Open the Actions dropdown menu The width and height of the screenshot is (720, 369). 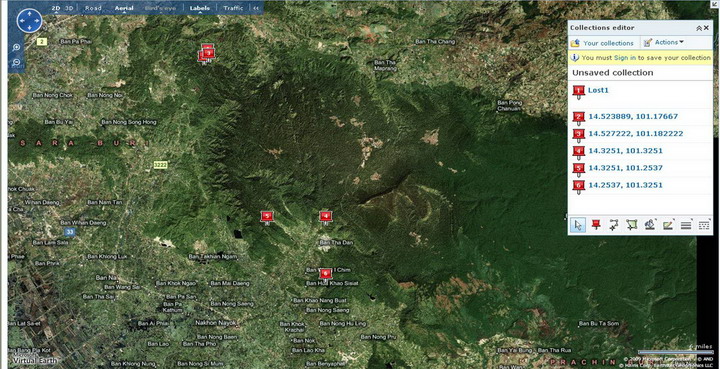(x=664, y=42)
